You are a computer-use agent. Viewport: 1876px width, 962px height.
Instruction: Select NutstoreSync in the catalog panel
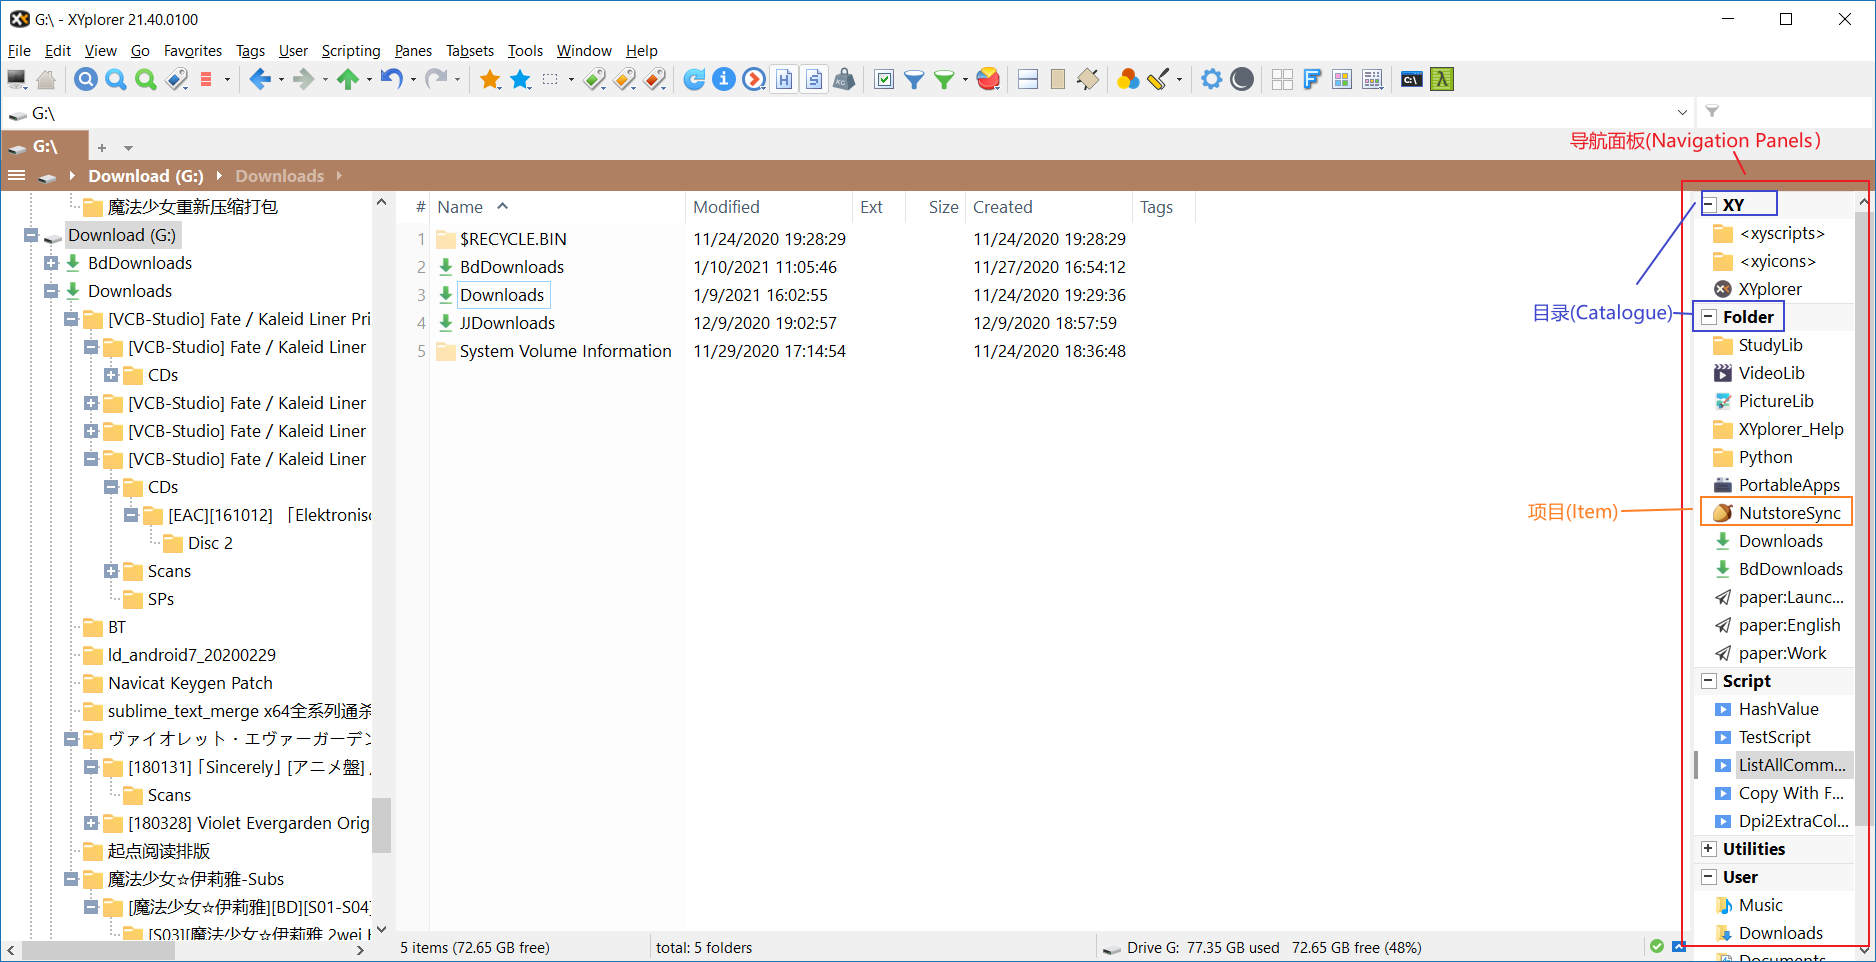1783,512
